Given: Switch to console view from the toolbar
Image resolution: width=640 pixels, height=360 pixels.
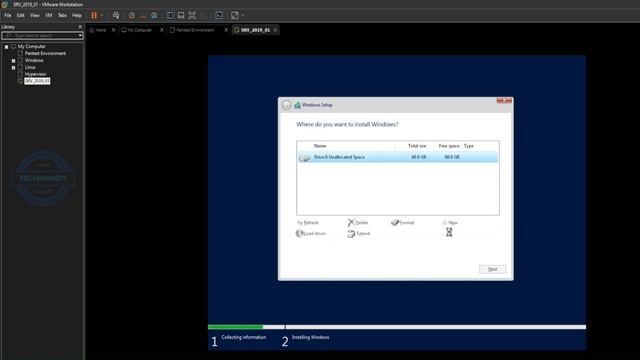Looking at the screenshot, I should tap(219, 16).
